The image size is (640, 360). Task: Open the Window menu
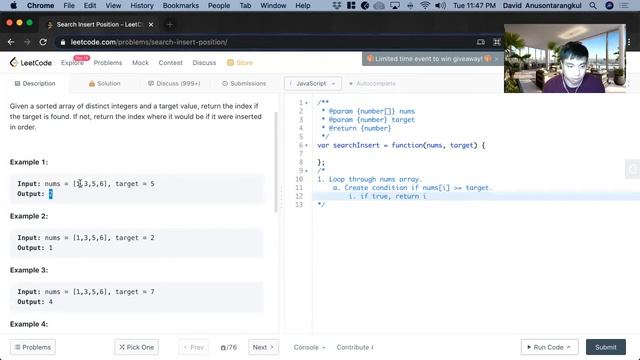click(x=273, y=5)
